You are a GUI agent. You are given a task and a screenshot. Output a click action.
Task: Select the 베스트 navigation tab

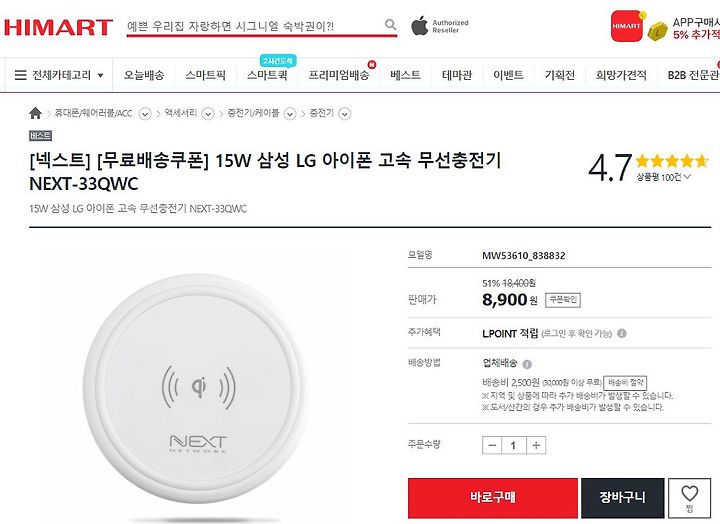(x=405, y=75)
